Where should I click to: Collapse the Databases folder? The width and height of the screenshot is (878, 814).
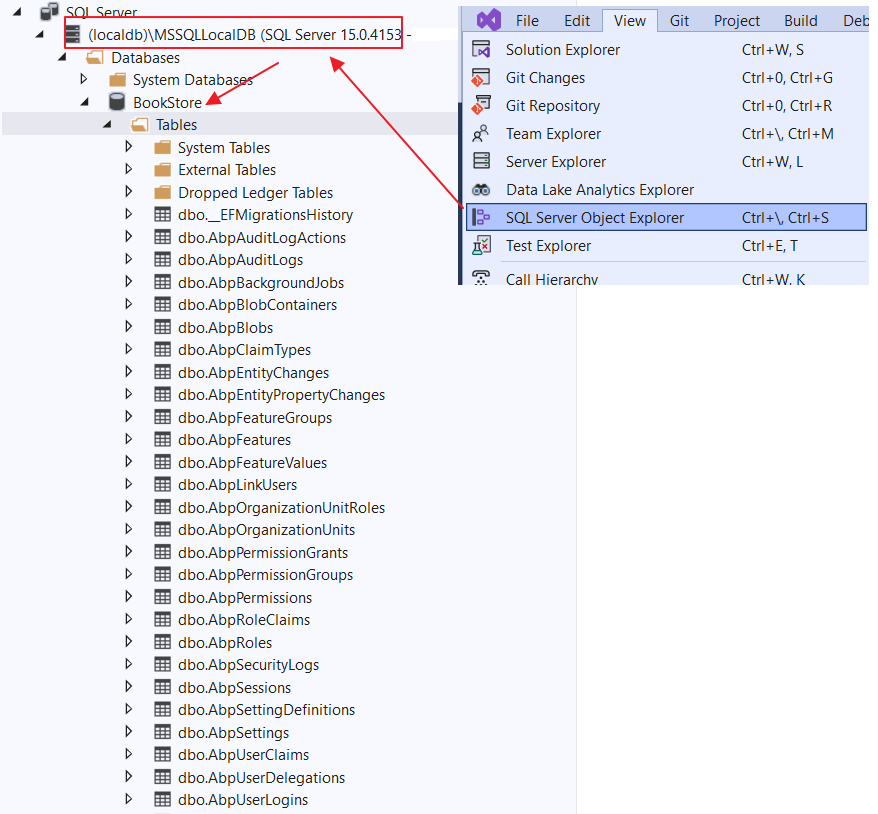(62, 57)
